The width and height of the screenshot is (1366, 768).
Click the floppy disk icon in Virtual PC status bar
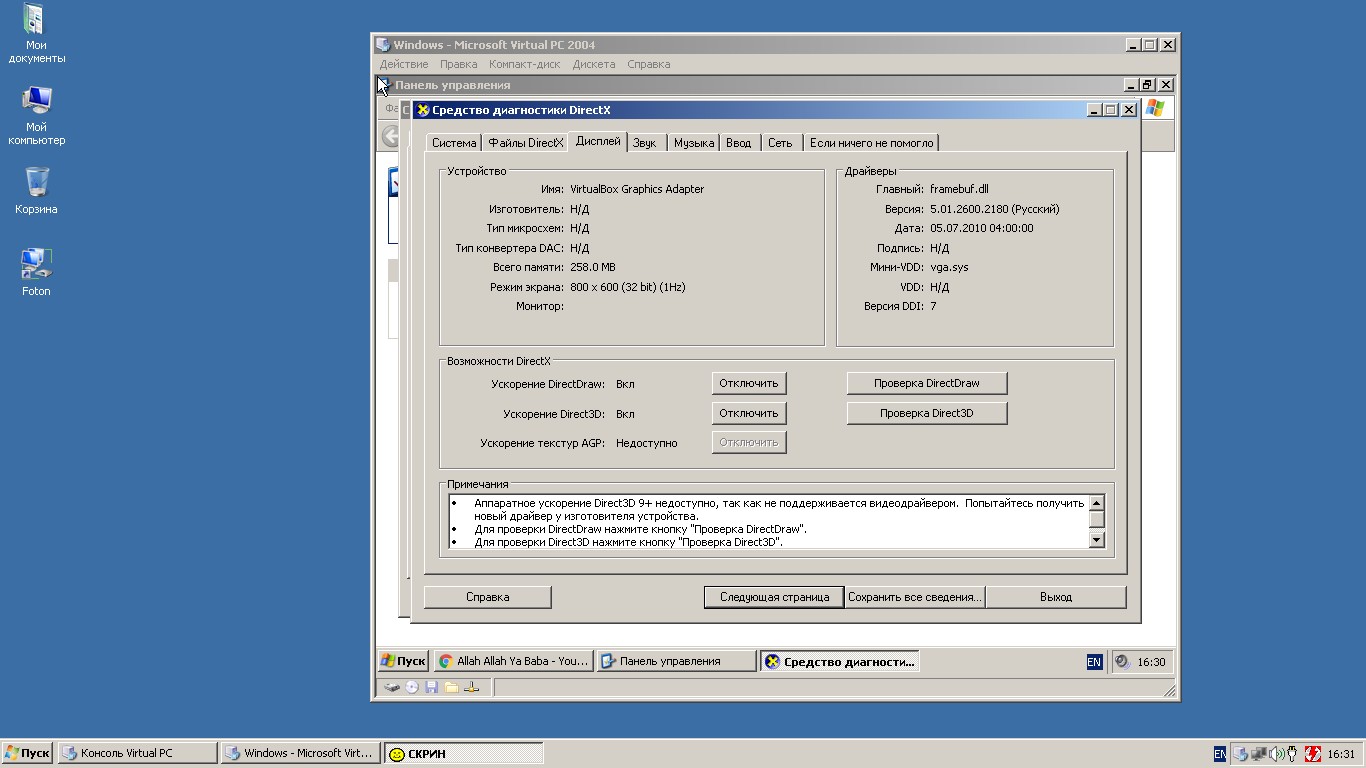(x=431, y=687)
